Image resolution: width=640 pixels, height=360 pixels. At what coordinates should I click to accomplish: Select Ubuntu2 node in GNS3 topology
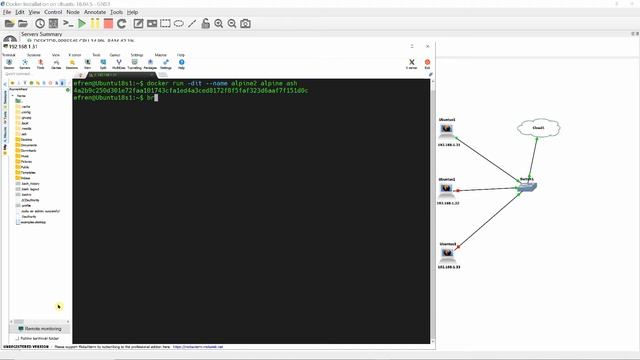[x=446, y=189]
